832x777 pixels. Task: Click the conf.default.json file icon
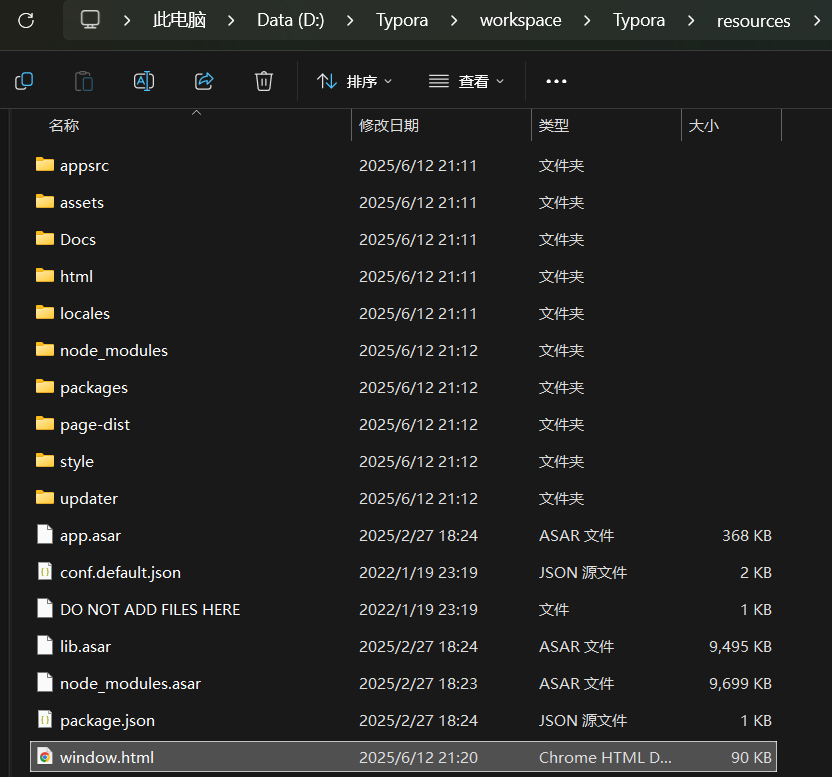[45, 572]
